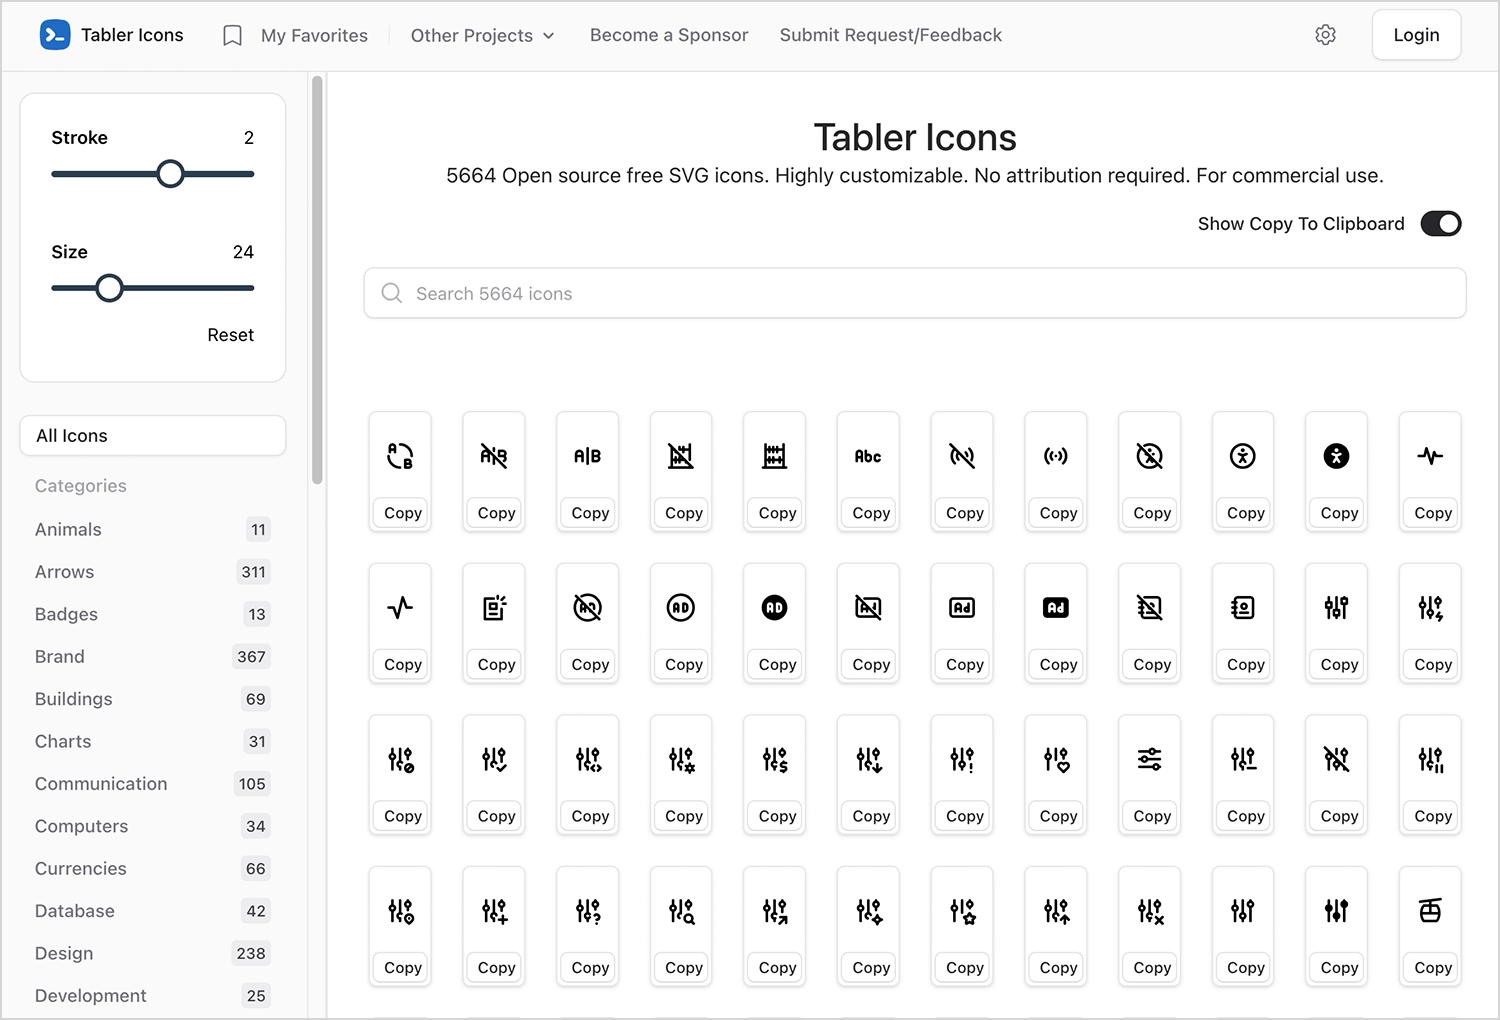1500x1020 pixels.
Task: Filter by Animals category
Action: click(x=153, y=530)
